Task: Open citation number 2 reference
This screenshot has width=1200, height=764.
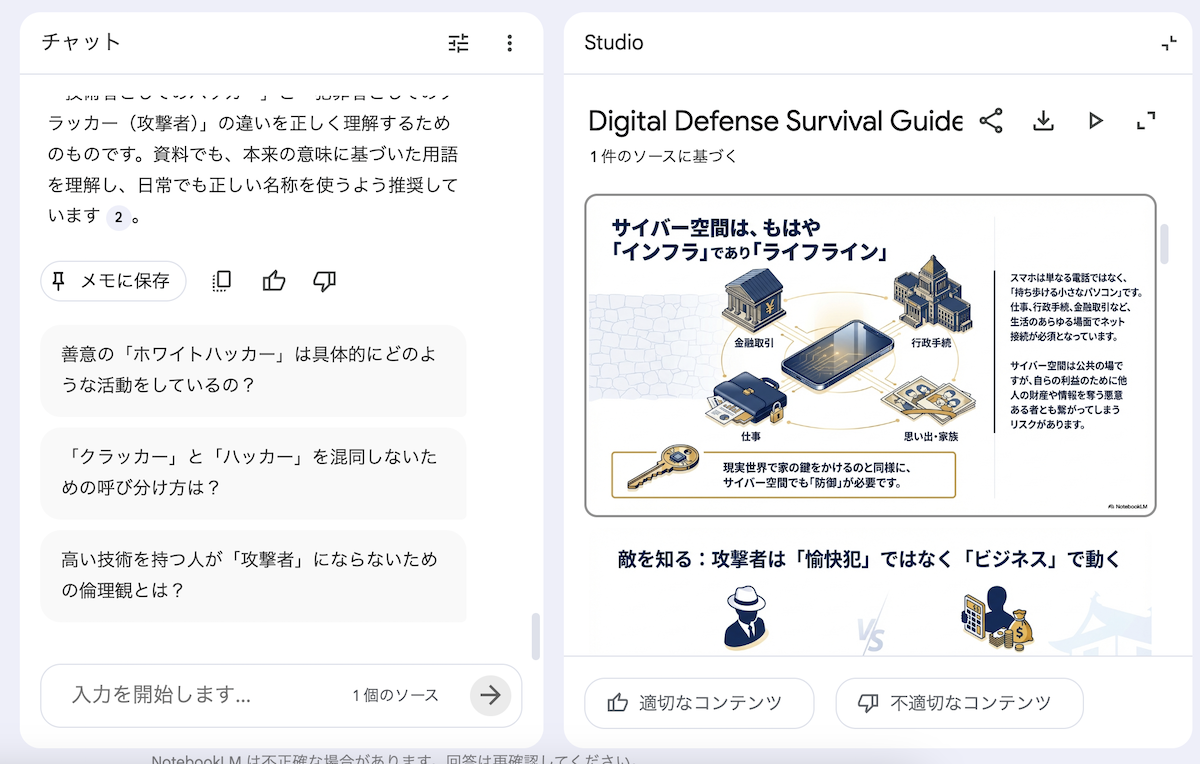Action: pos(118,216)
